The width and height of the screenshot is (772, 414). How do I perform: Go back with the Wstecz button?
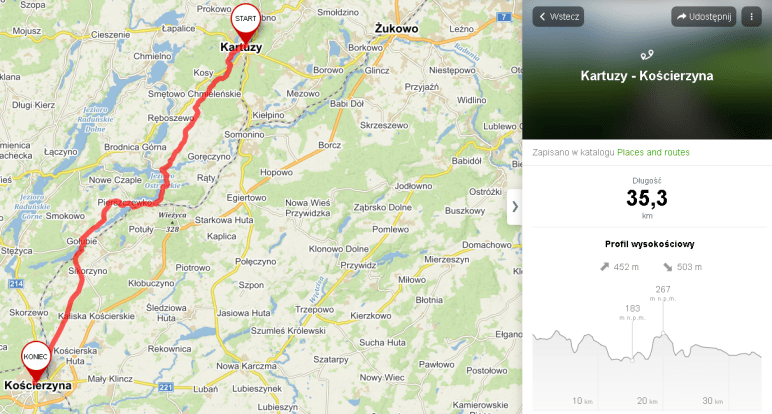(558, 17)
